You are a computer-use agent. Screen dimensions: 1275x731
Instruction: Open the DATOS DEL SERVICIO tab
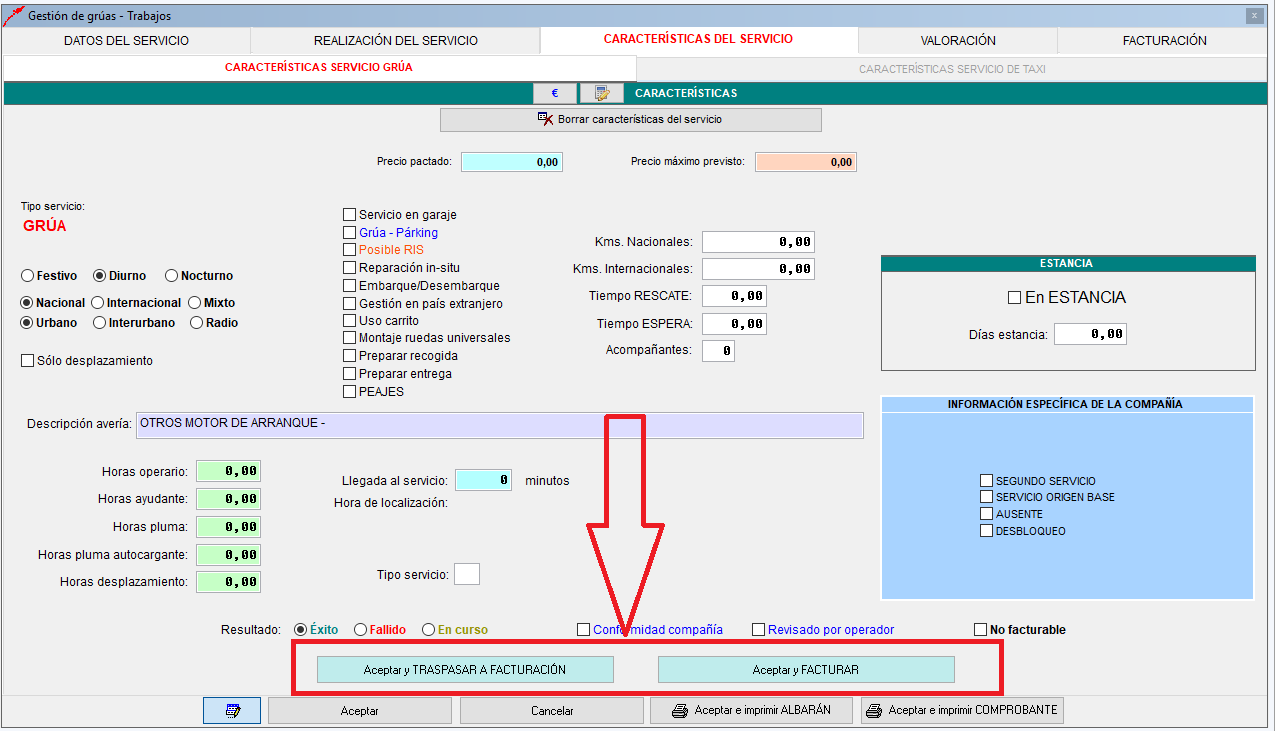point(126,41)
